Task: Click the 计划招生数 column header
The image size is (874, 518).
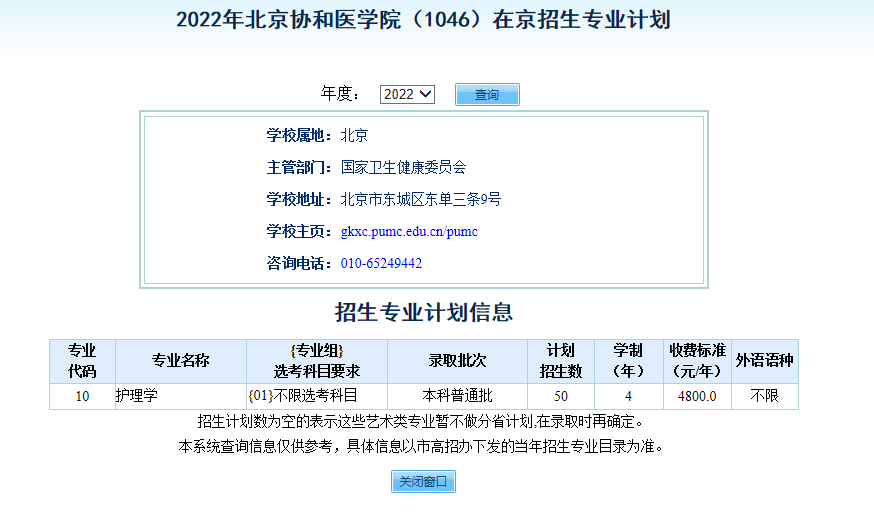Action: coord(561,361)
